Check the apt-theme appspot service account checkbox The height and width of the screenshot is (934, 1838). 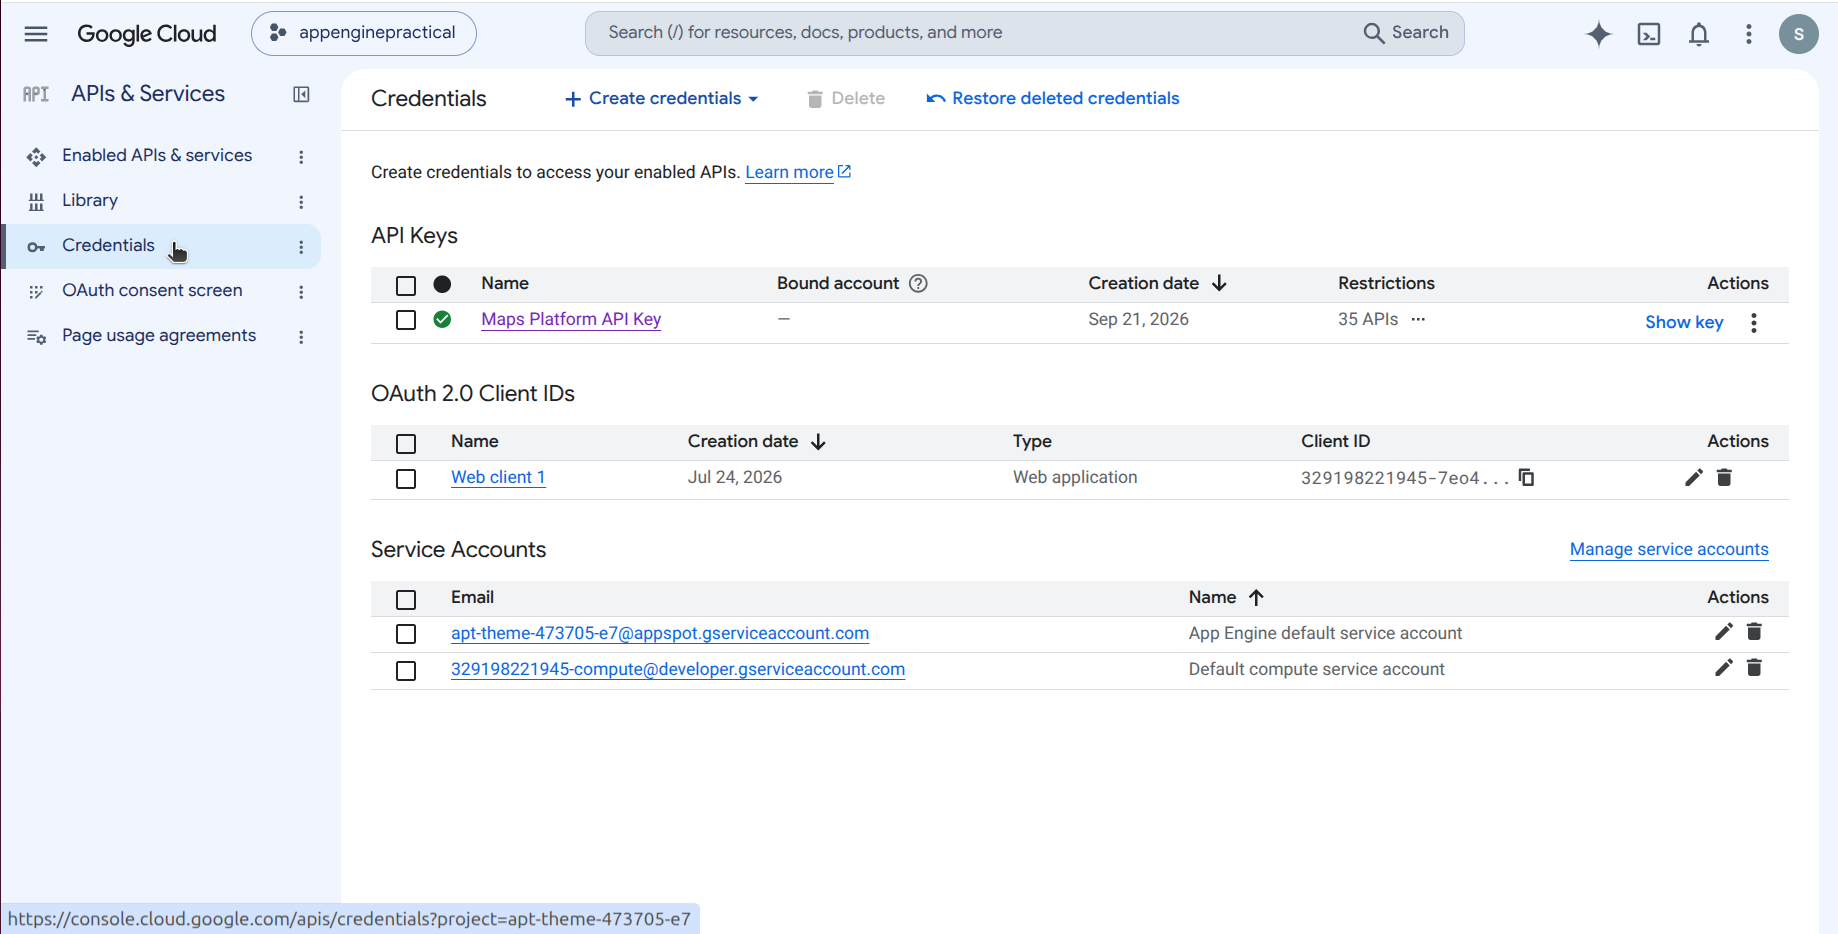(406, 634)
